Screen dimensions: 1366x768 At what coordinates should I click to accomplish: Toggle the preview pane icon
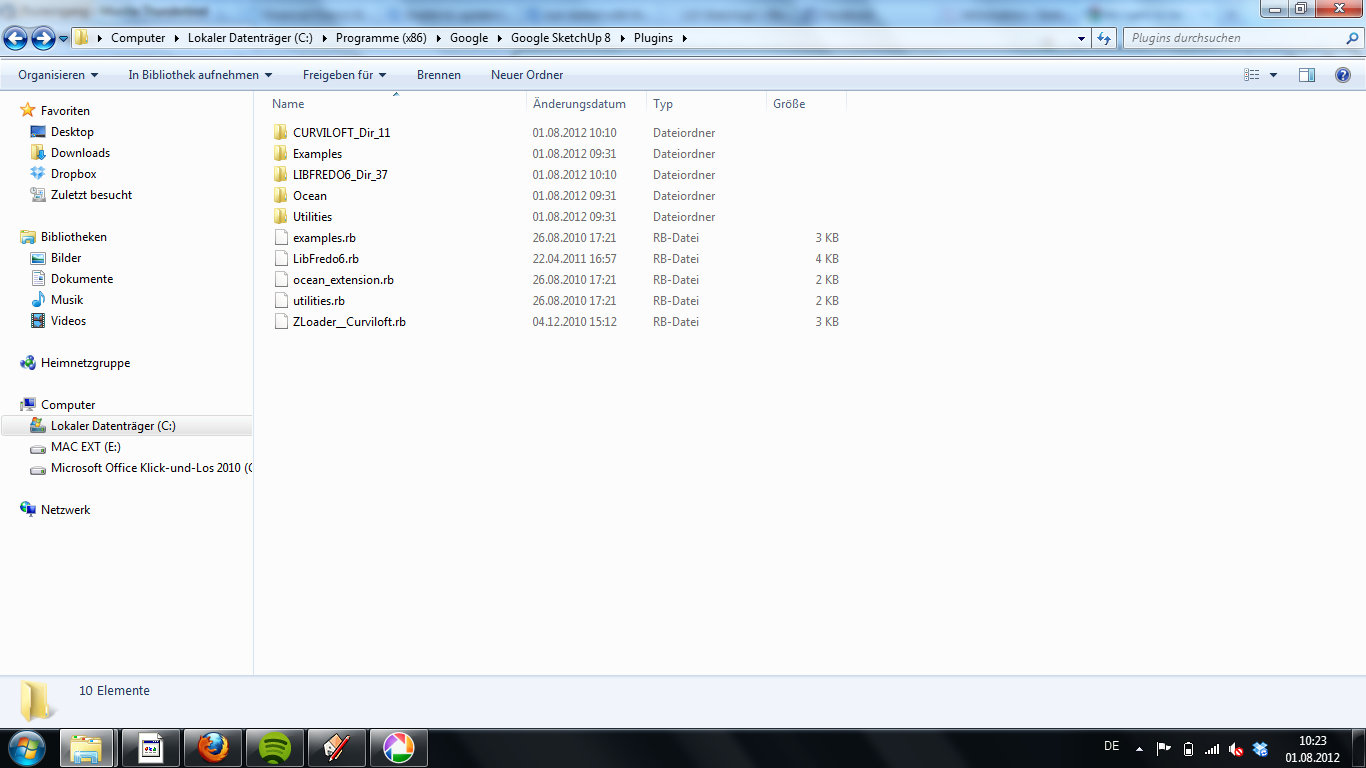pyautogui.click(x=1307, y=75)
